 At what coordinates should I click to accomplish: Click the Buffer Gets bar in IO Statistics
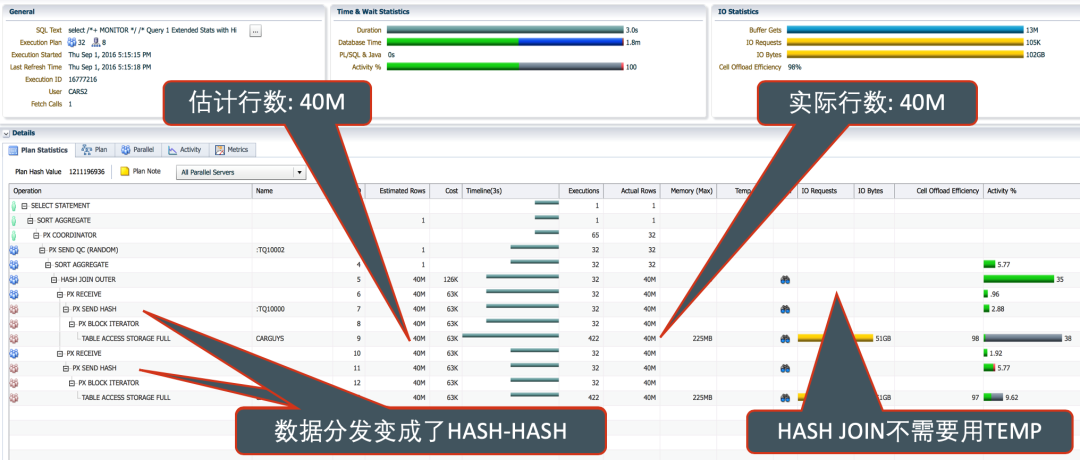pos(905,30)
